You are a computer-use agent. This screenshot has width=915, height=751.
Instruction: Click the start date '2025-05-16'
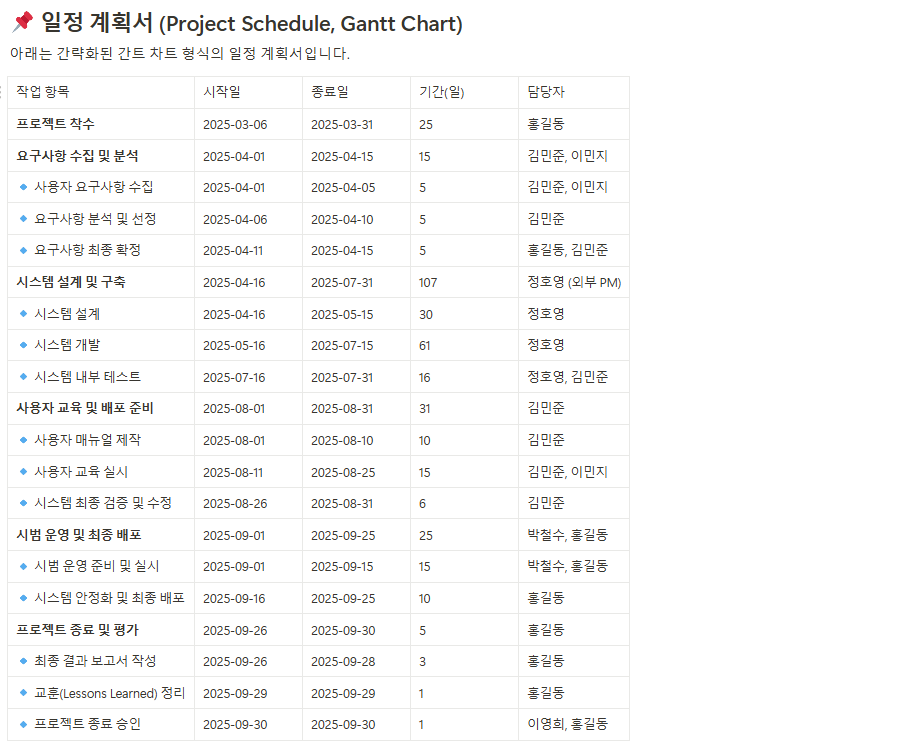pos(234,345)
